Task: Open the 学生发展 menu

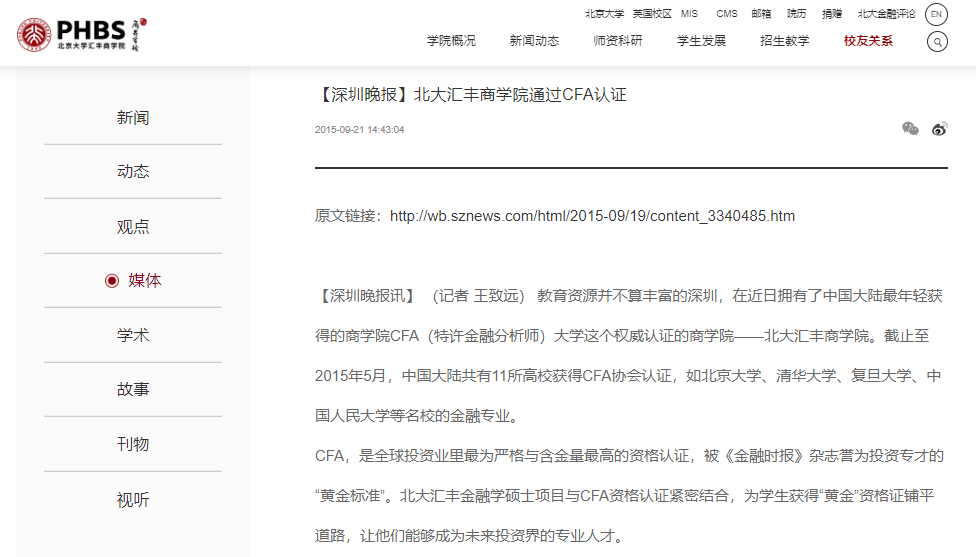Action: 701,41
